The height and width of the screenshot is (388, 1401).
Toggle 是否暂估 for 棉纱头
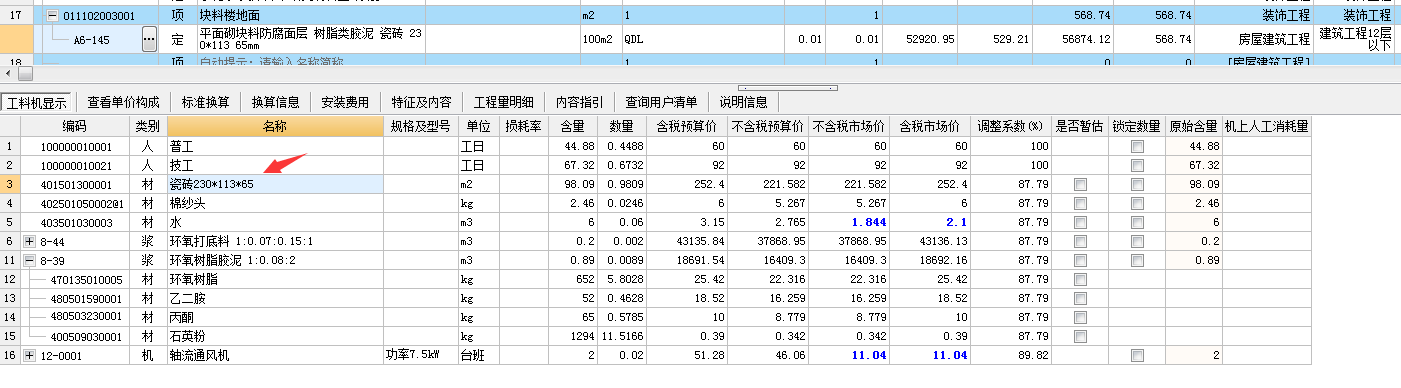tap(1080, 203)
